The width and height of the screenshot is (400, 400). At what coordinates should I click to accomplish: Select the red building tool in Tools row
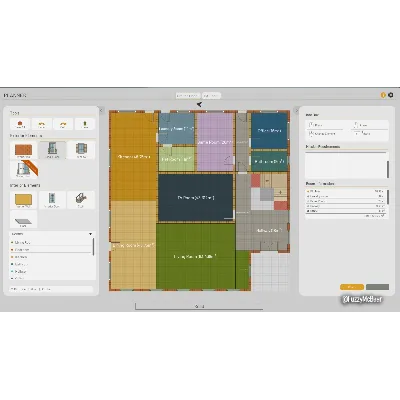coord(20,124)
